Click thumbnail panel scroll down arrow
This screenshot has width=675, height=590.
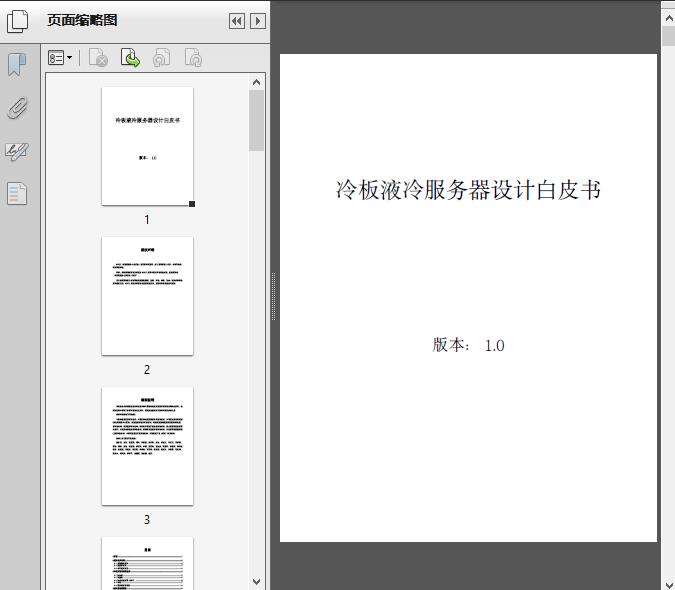point(257,582)
